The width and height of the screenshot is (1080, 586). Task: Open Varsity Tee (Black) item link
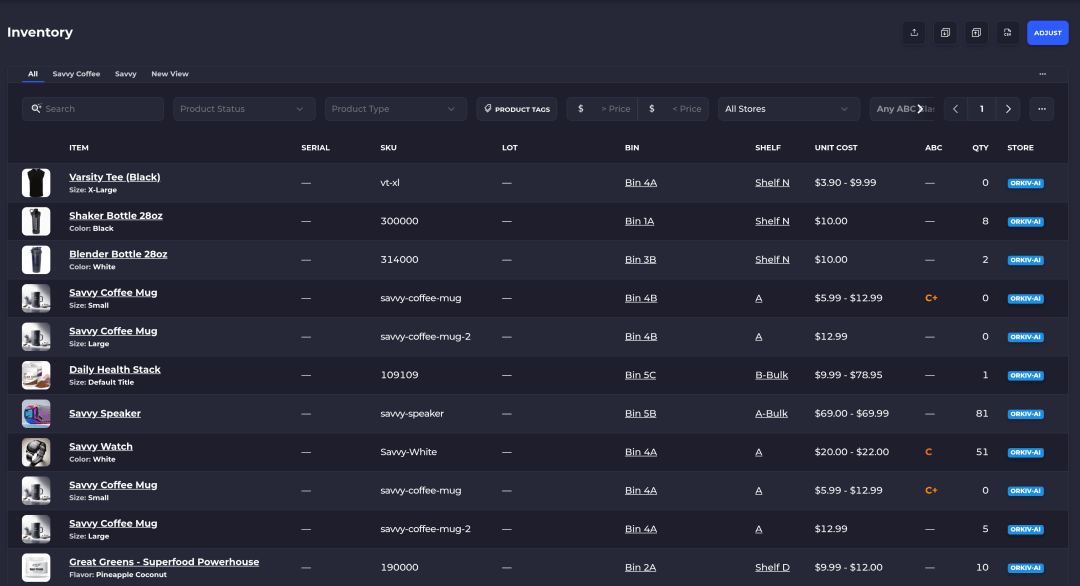[x=114, y=177]
